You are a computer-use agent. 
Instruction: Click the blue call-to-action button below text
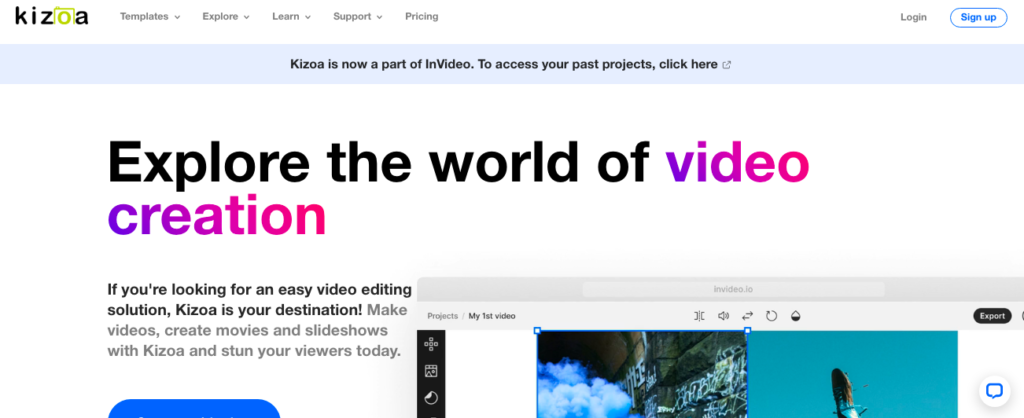[194, 409]
